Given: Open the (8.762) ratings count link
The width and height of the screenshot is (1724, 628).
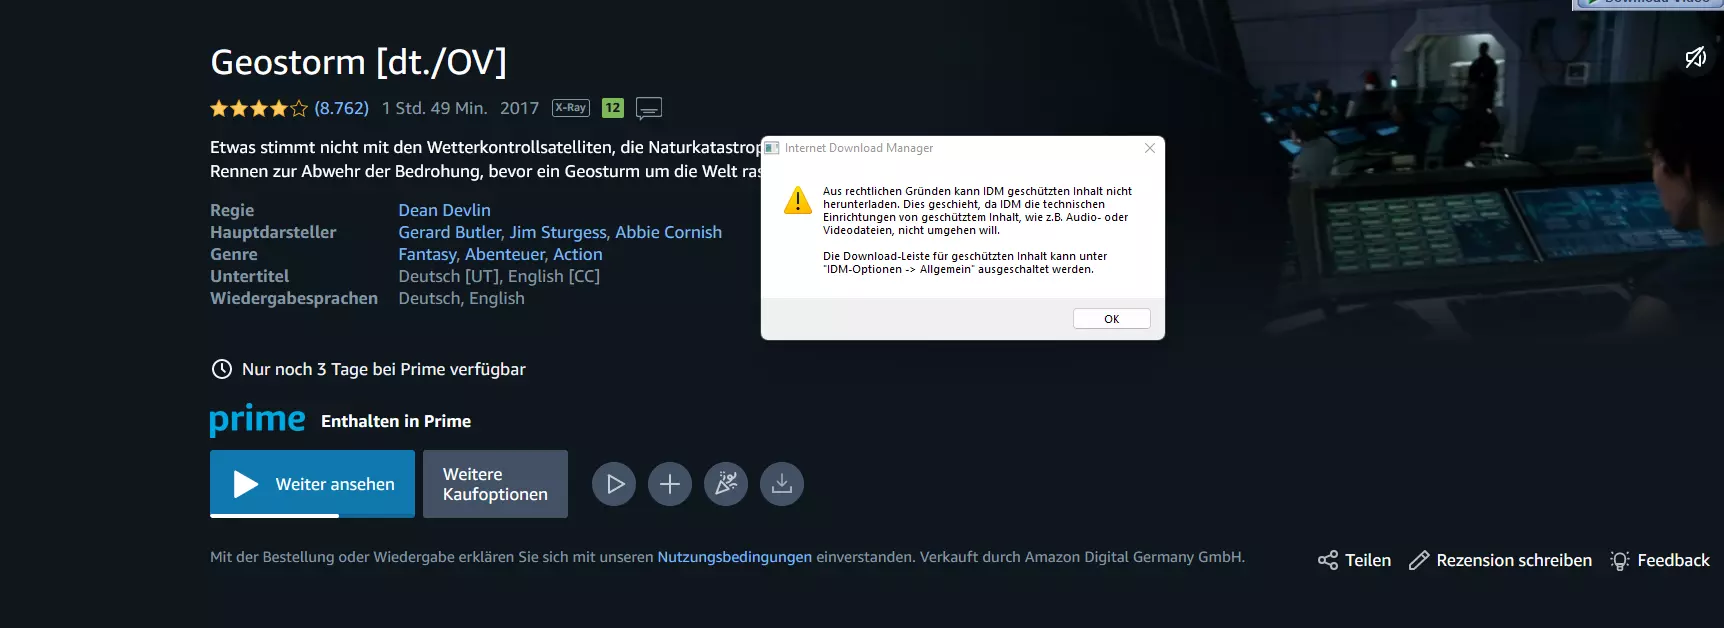Looking at the screenshot, I should click(x=342, y=108).
